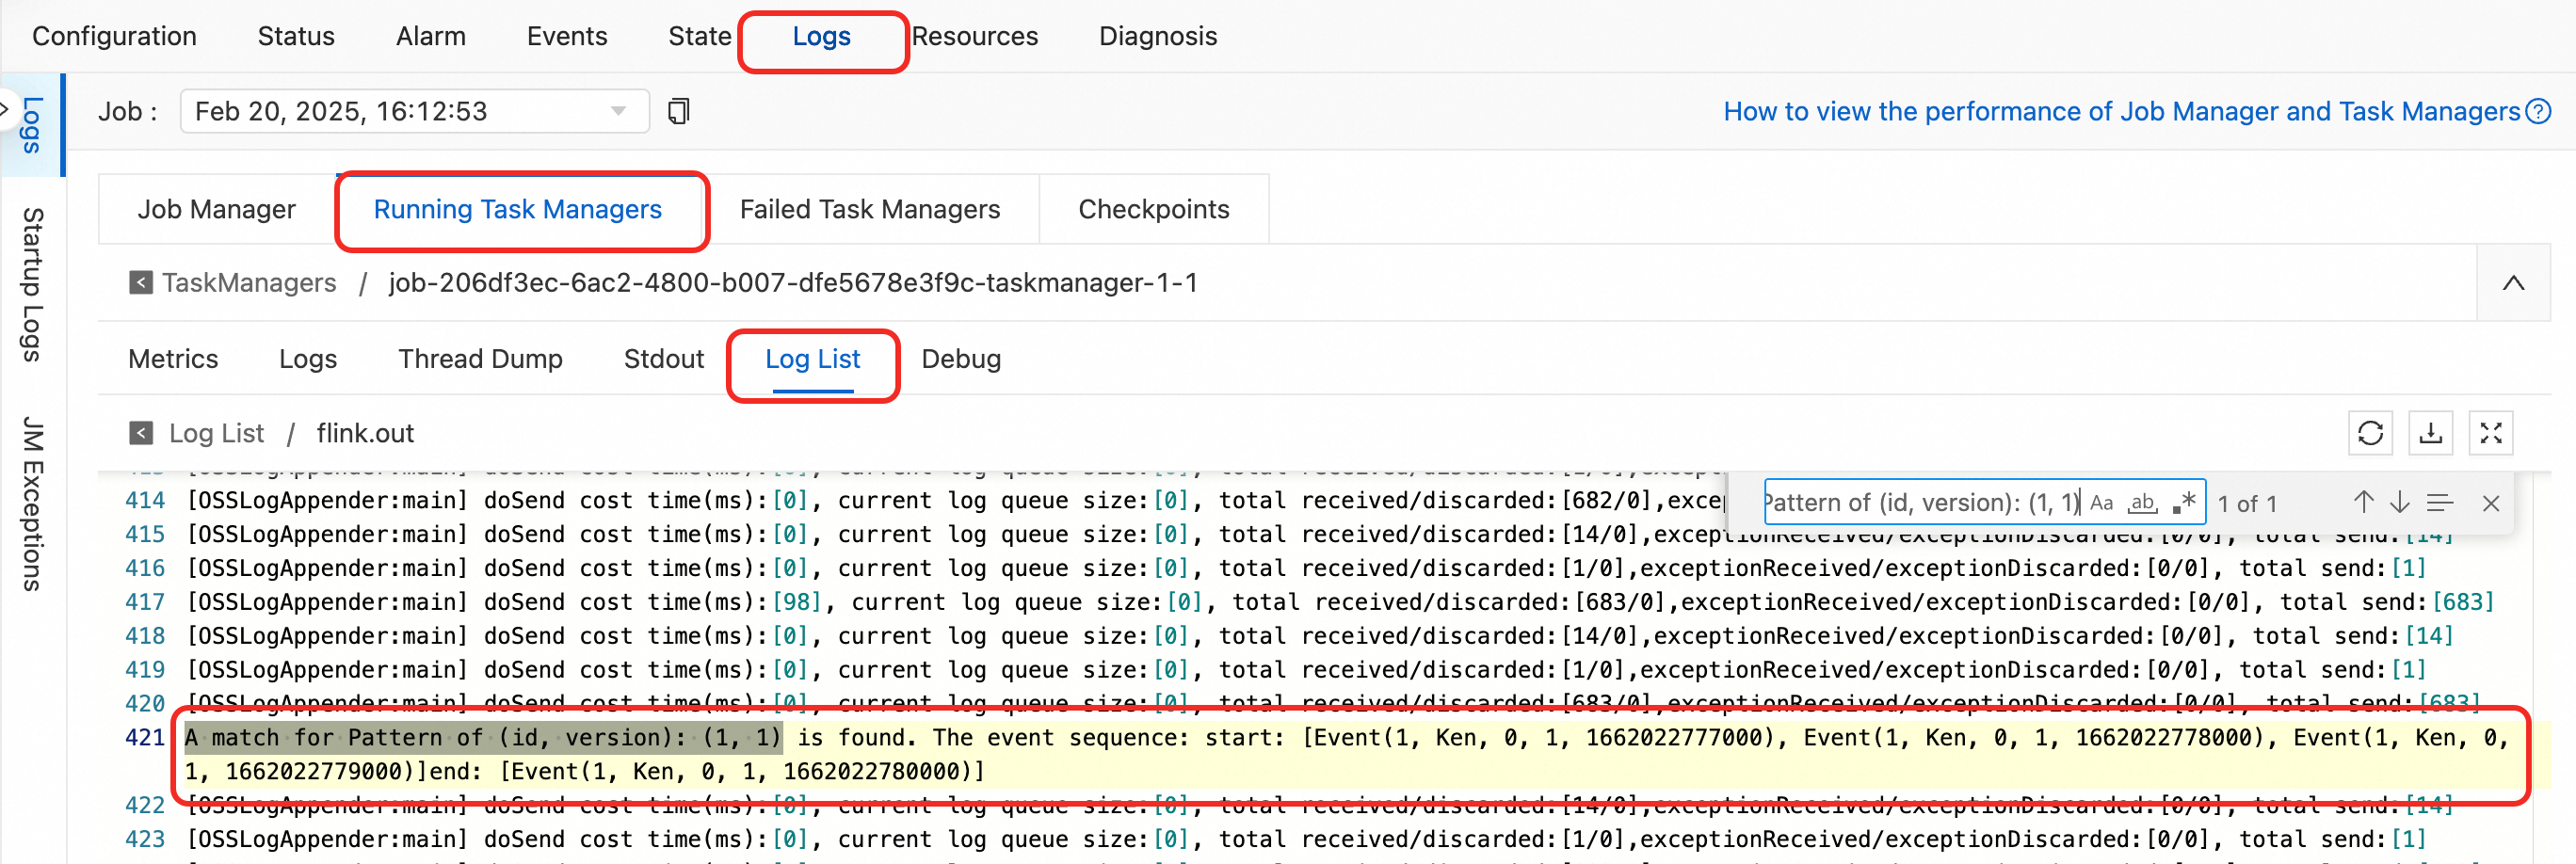Jump to next search match
This screenshot has height=864, width=2576.
(2399, 502)
